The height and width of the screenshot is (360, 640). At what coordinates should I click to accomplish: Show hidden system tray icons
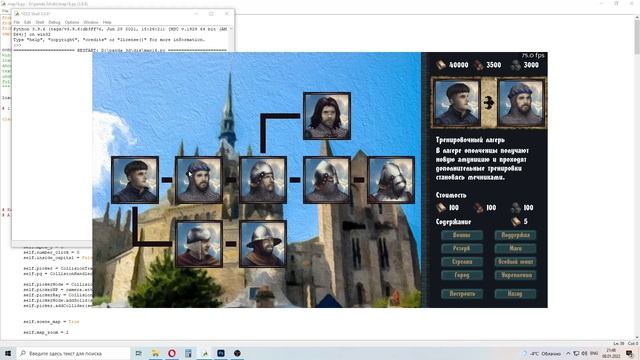(x=568, y=353)
